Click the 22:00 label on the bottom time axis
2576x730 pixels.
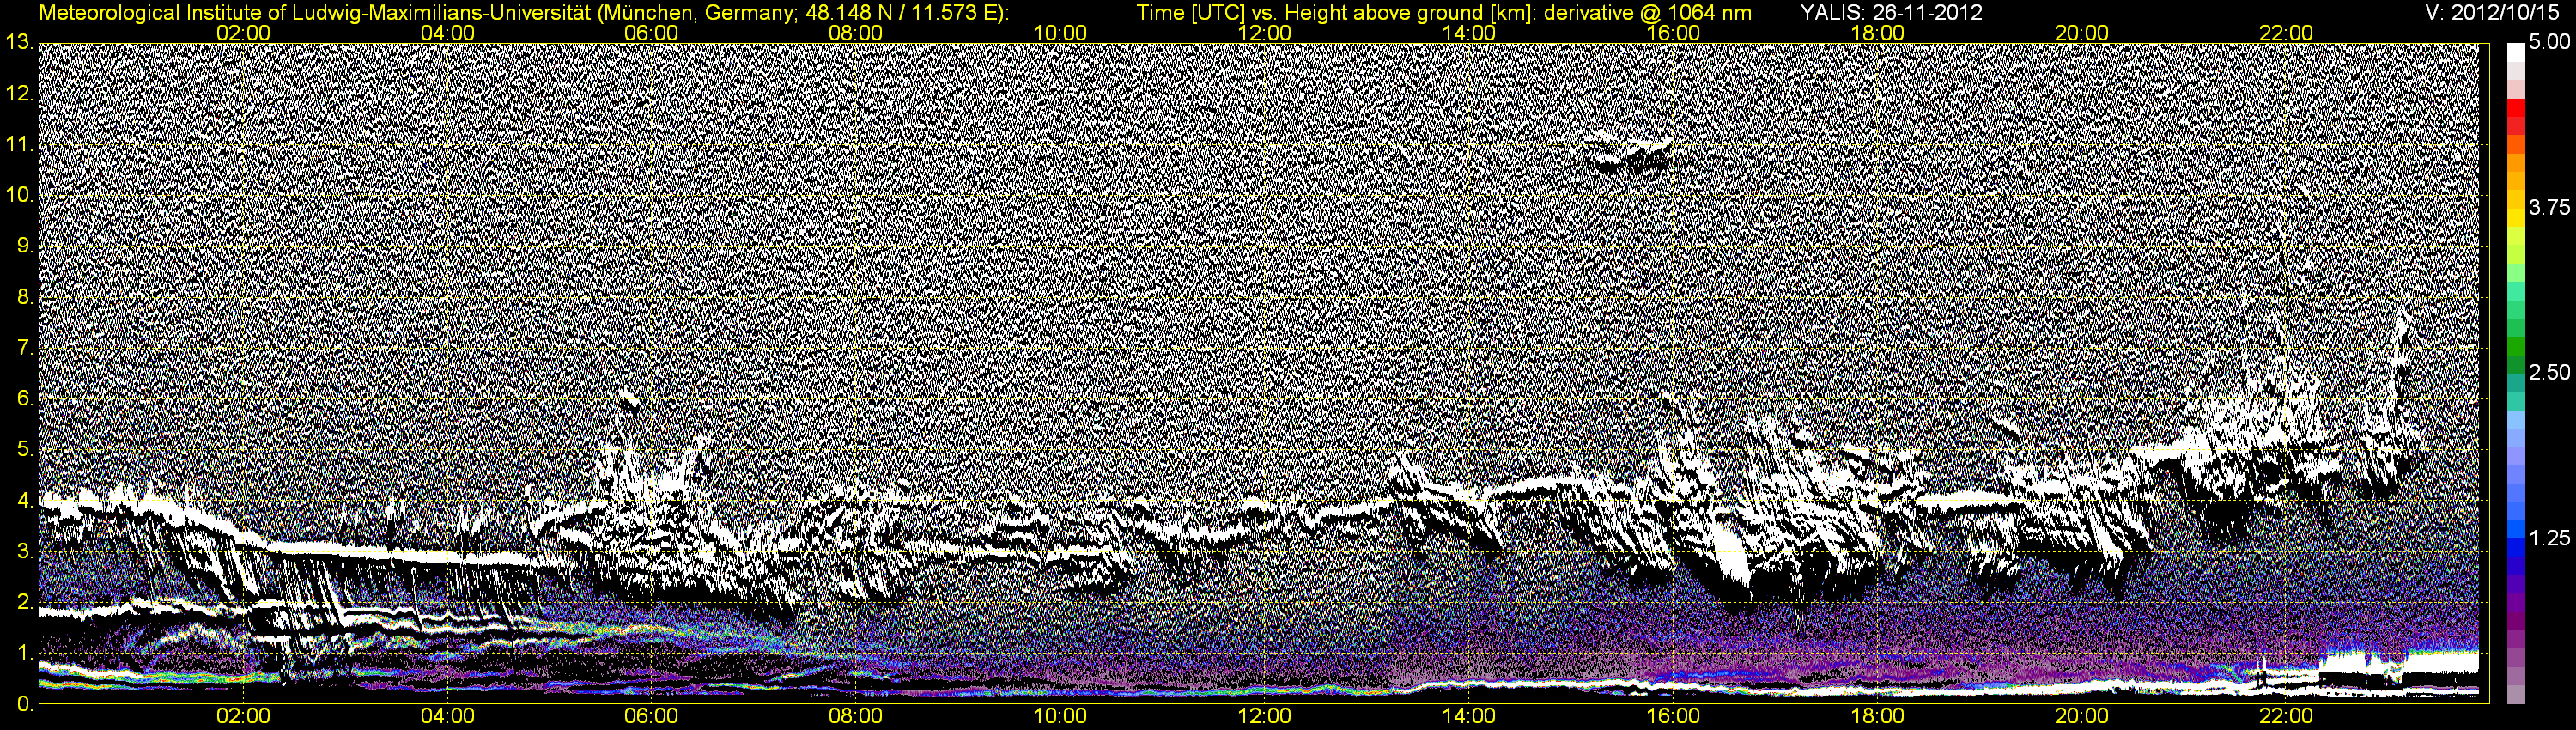pyautogui.click(x=2286, y=717)
